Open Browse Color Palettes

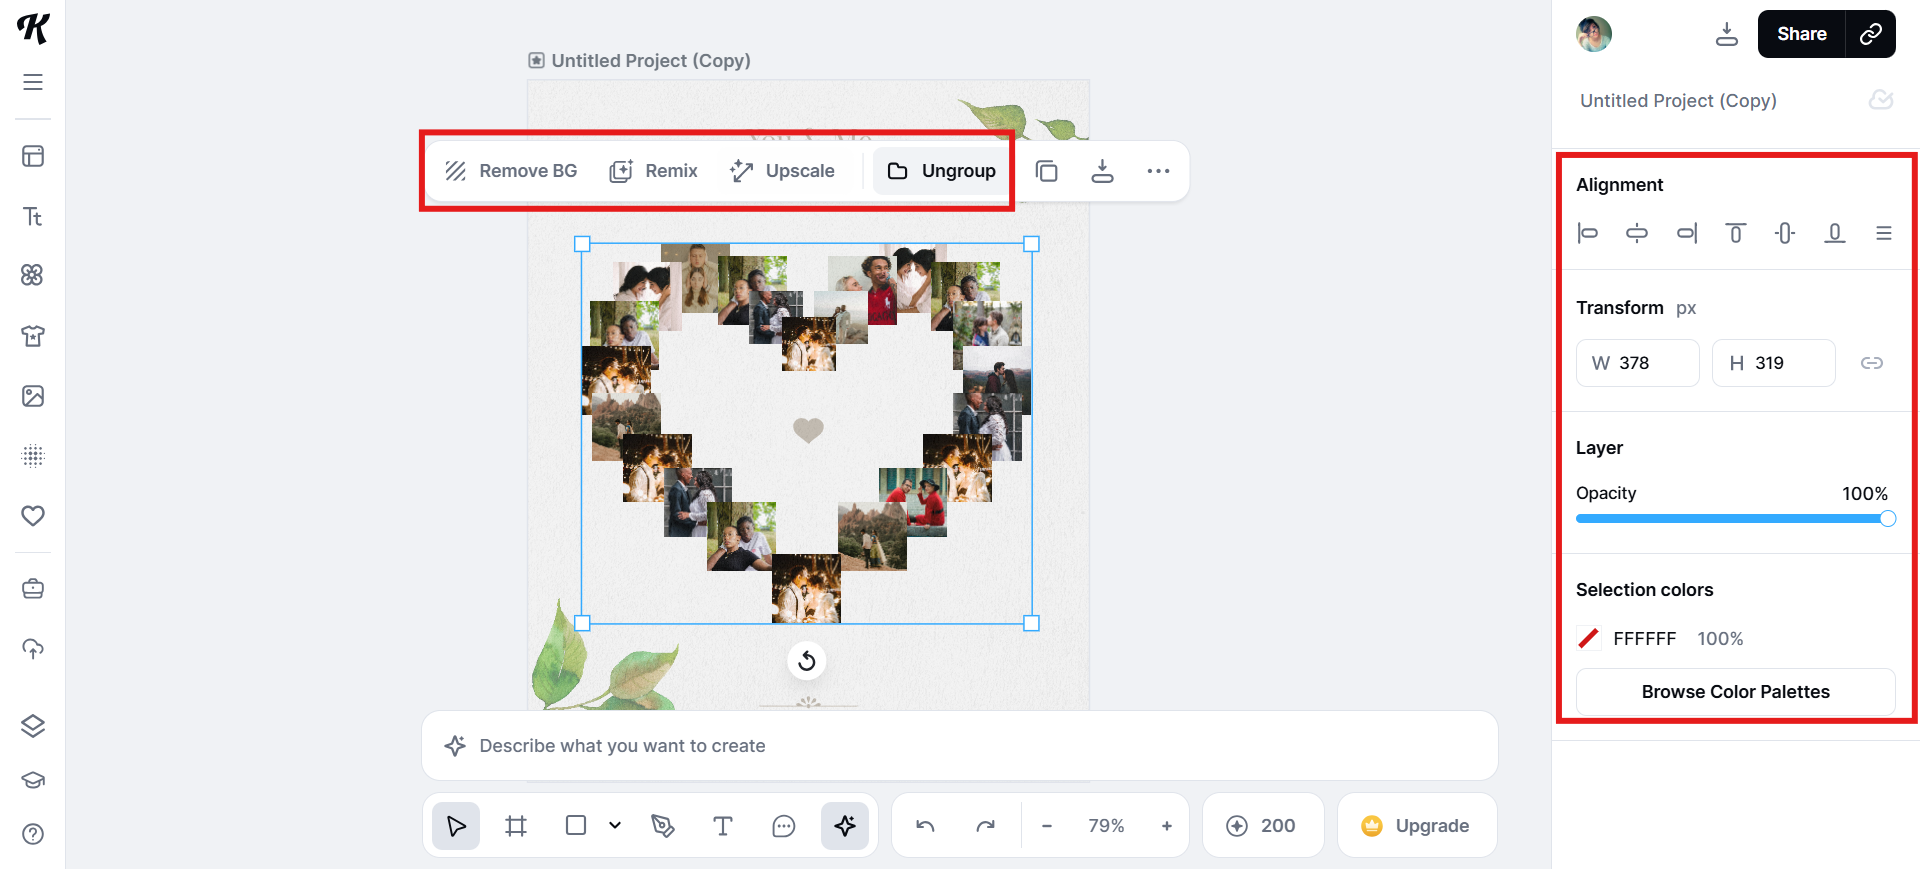point(1736,692)
